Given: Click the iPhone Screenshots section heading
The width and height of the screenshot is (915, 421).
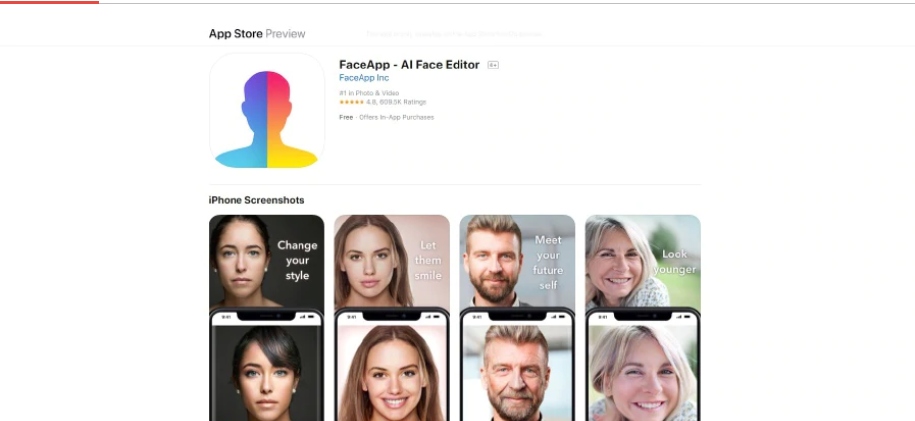Looking at the screenshot, I should 256,200.
